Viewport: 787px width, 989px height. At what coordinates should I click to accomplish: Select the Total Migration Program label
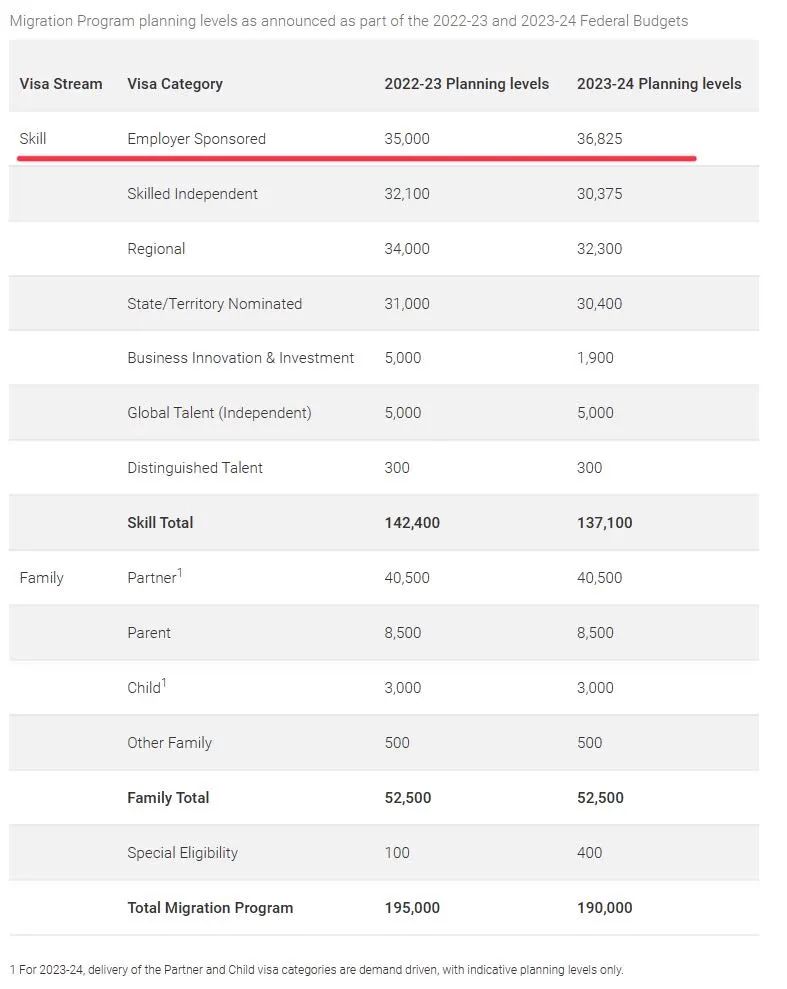(210, 908)
